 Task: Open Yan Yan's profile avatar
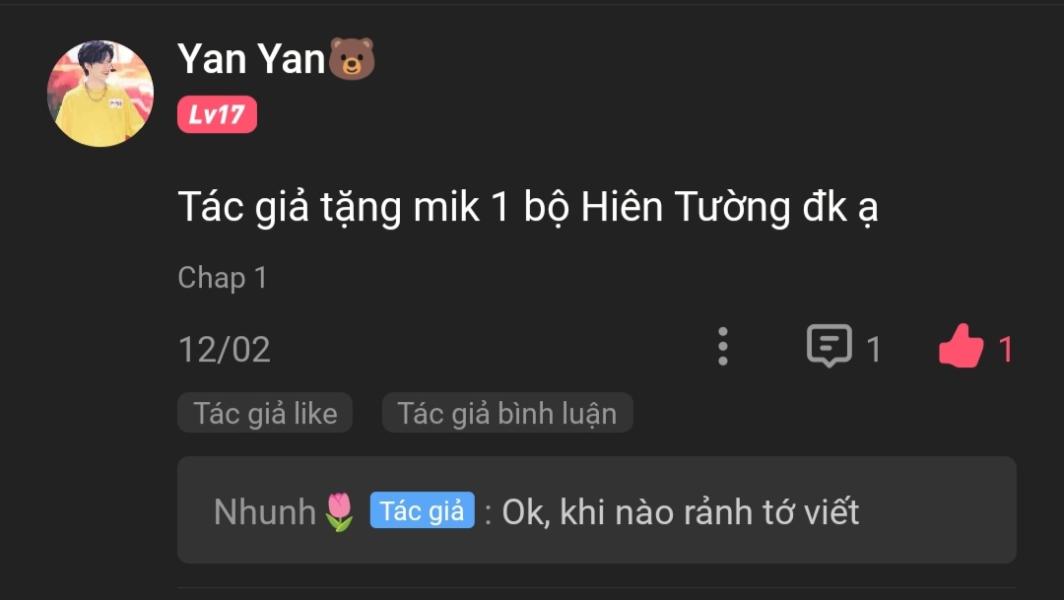pyautogui.click(x=100, y=93)
